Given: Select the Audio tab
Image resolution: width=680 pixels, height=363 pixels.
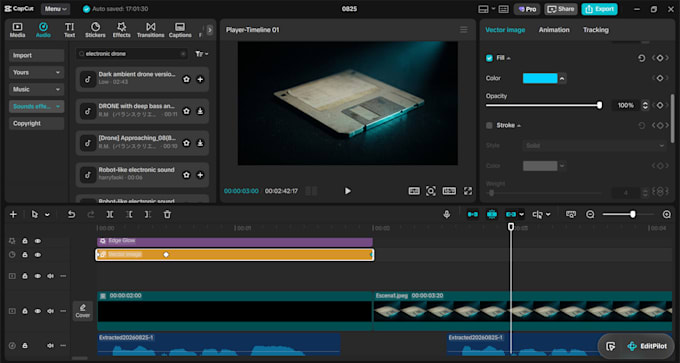Looking at the screenshot, I should coord(43,30).
